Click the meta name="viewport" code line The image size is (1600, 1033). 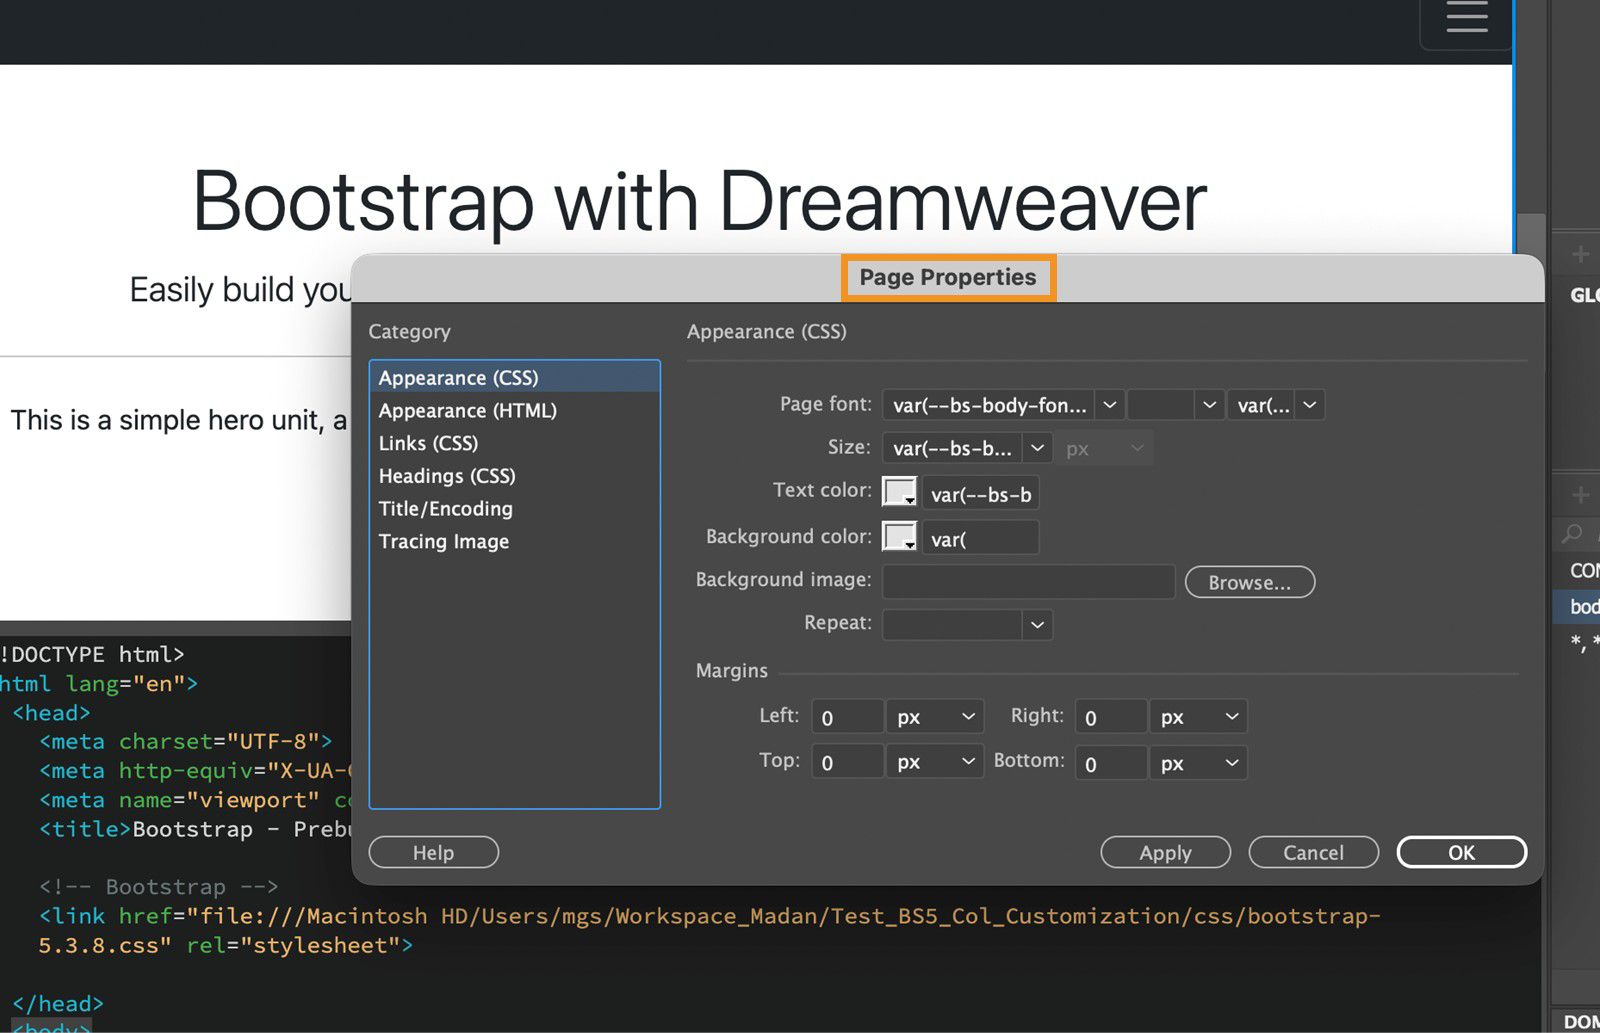tap(196, 800)
